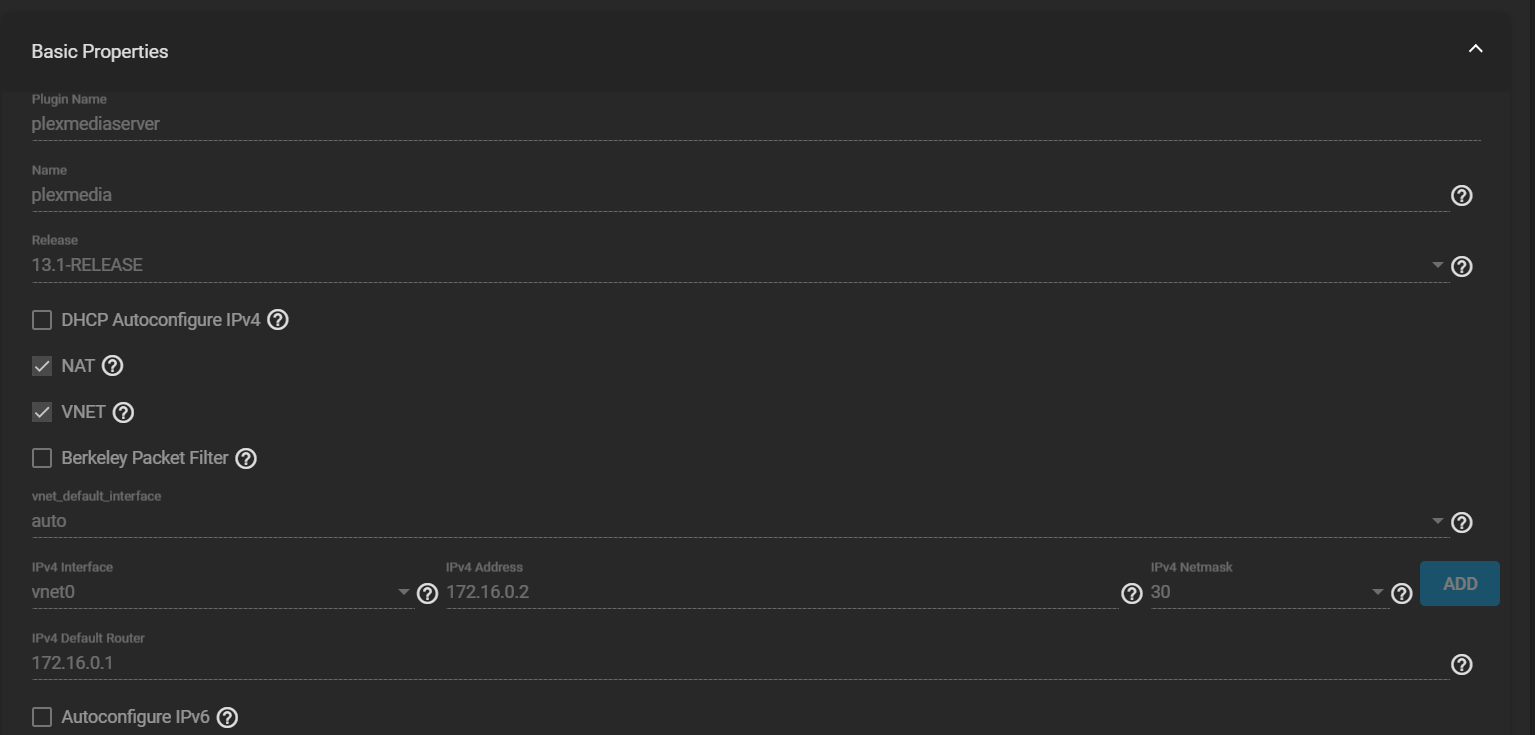The image size is (1535, 735).
Task: Open help tooltip for Name field
Action: pyautogui.click(x=1461, y=196)
